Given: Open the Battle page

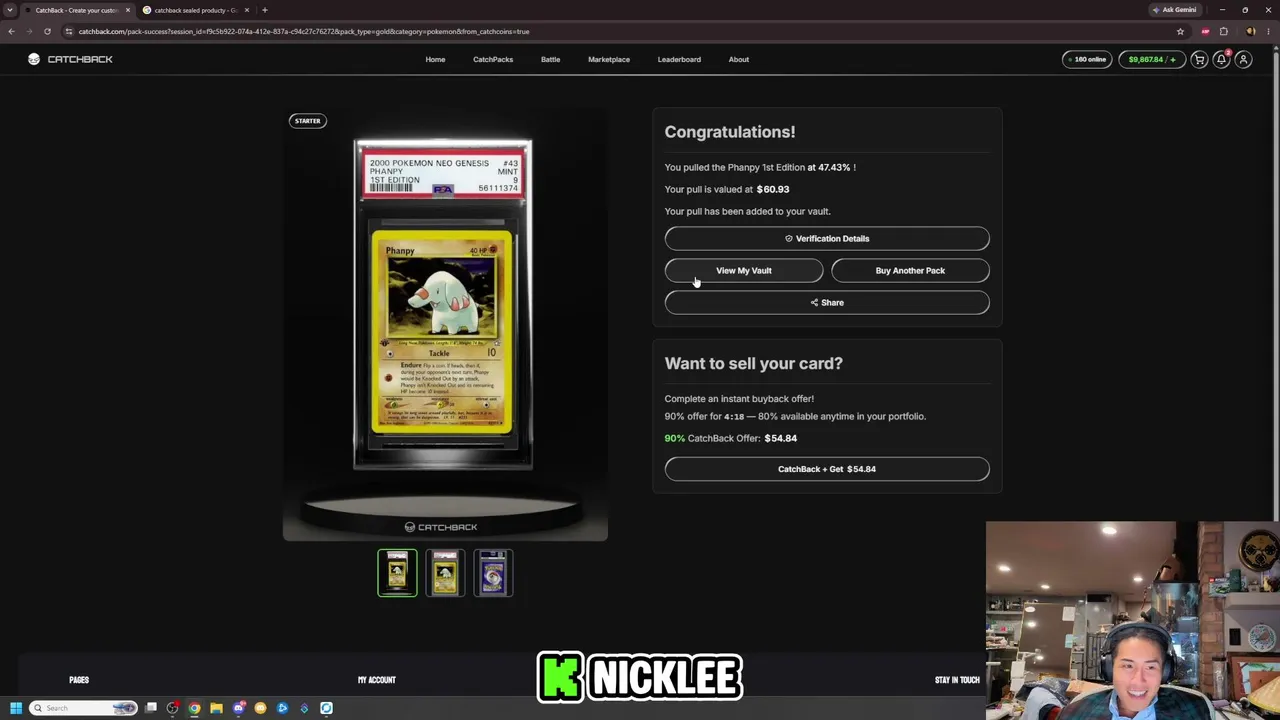Looking at the screenshot, I should tap(550, 59).
